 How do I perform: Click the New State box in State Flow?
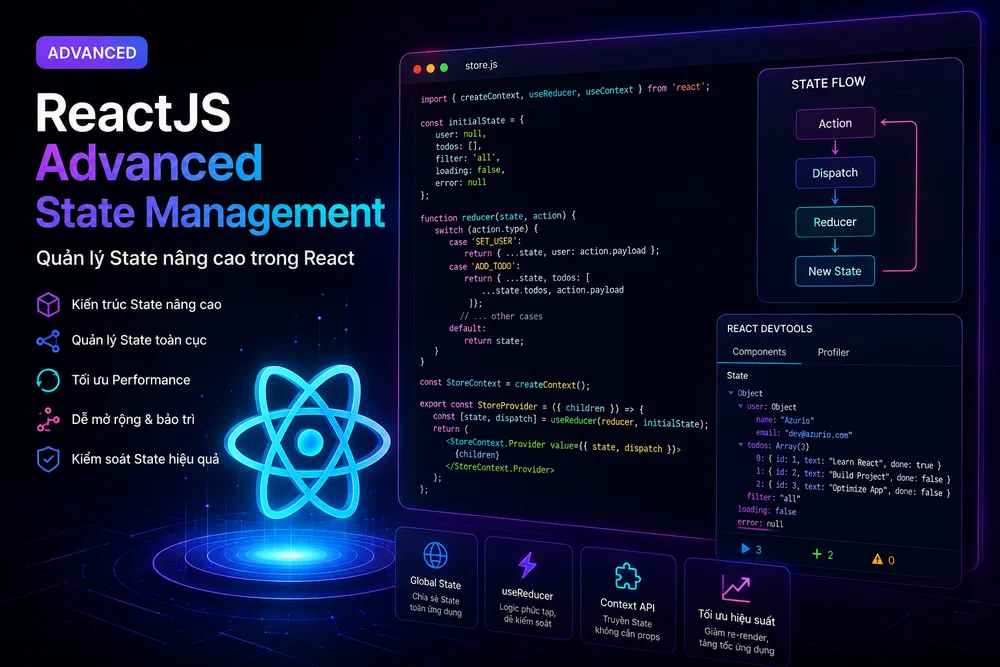pos(835,271)
